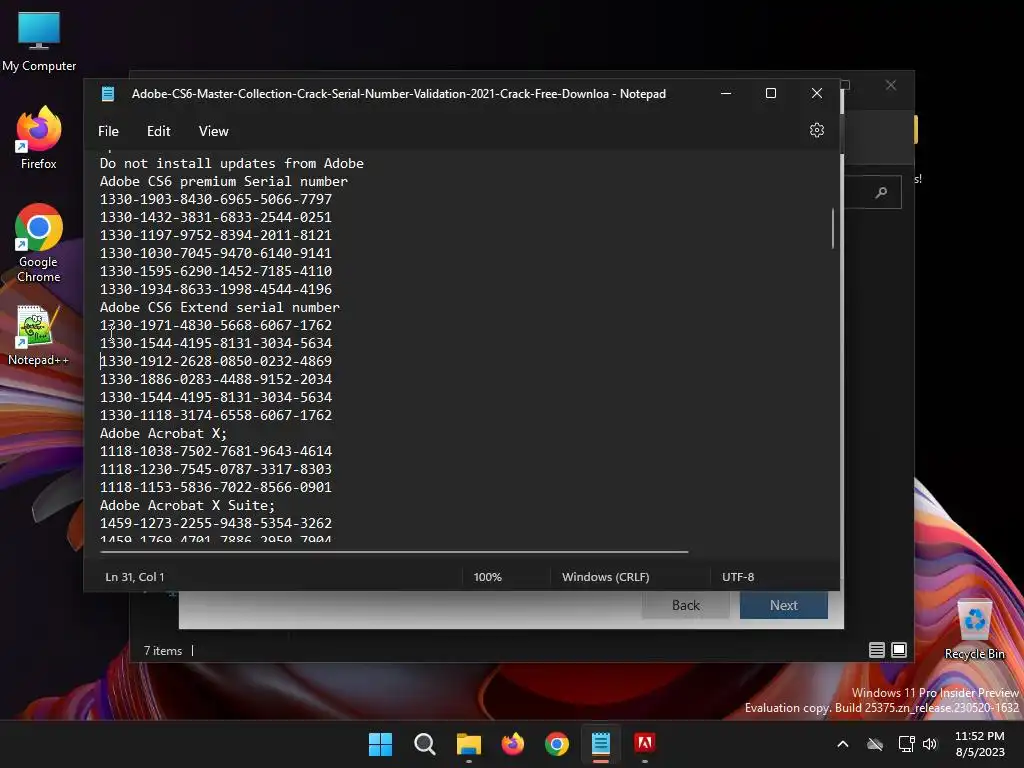The image size is (1024, 768).
Task: Click serial 1459-1273-2255-9438-5354-3262
Action: point(216,523)
